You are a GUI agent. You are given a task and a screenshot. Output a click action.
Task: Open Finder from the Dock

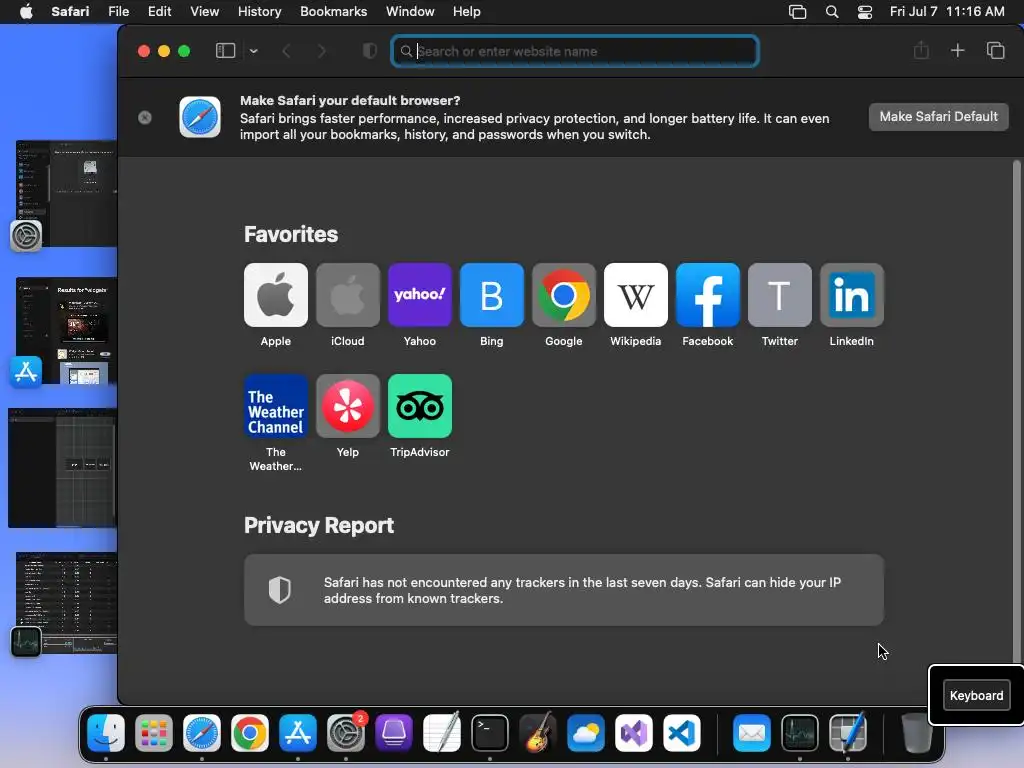(x=106, y=733)
